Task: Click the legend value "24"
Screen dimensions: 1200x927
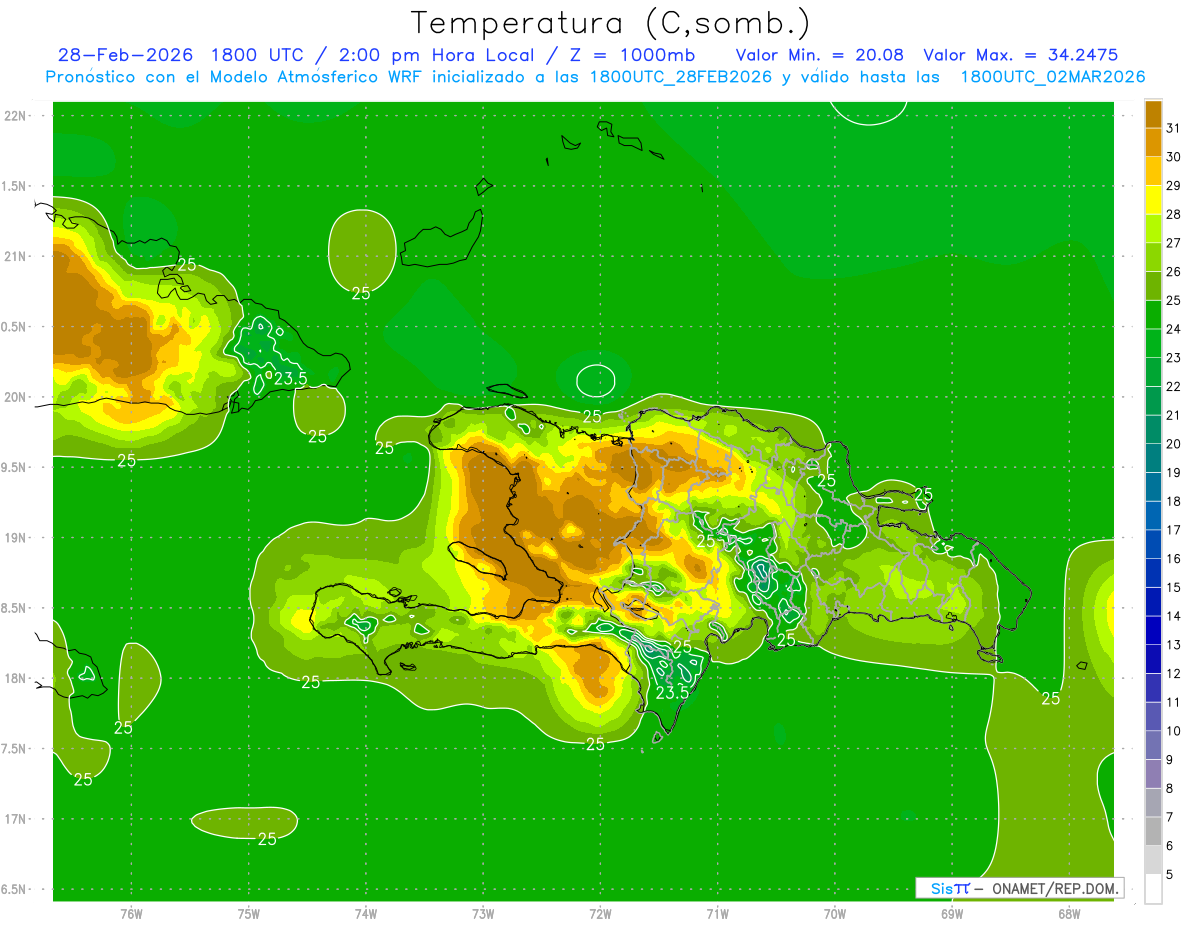Action: 1174,329
